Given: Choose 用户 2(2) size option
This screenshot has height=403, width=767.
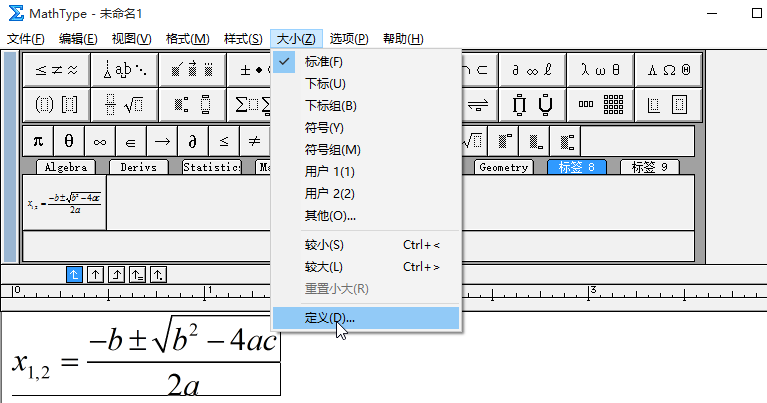Looking at the screenshot, I should tap(366, 194).
